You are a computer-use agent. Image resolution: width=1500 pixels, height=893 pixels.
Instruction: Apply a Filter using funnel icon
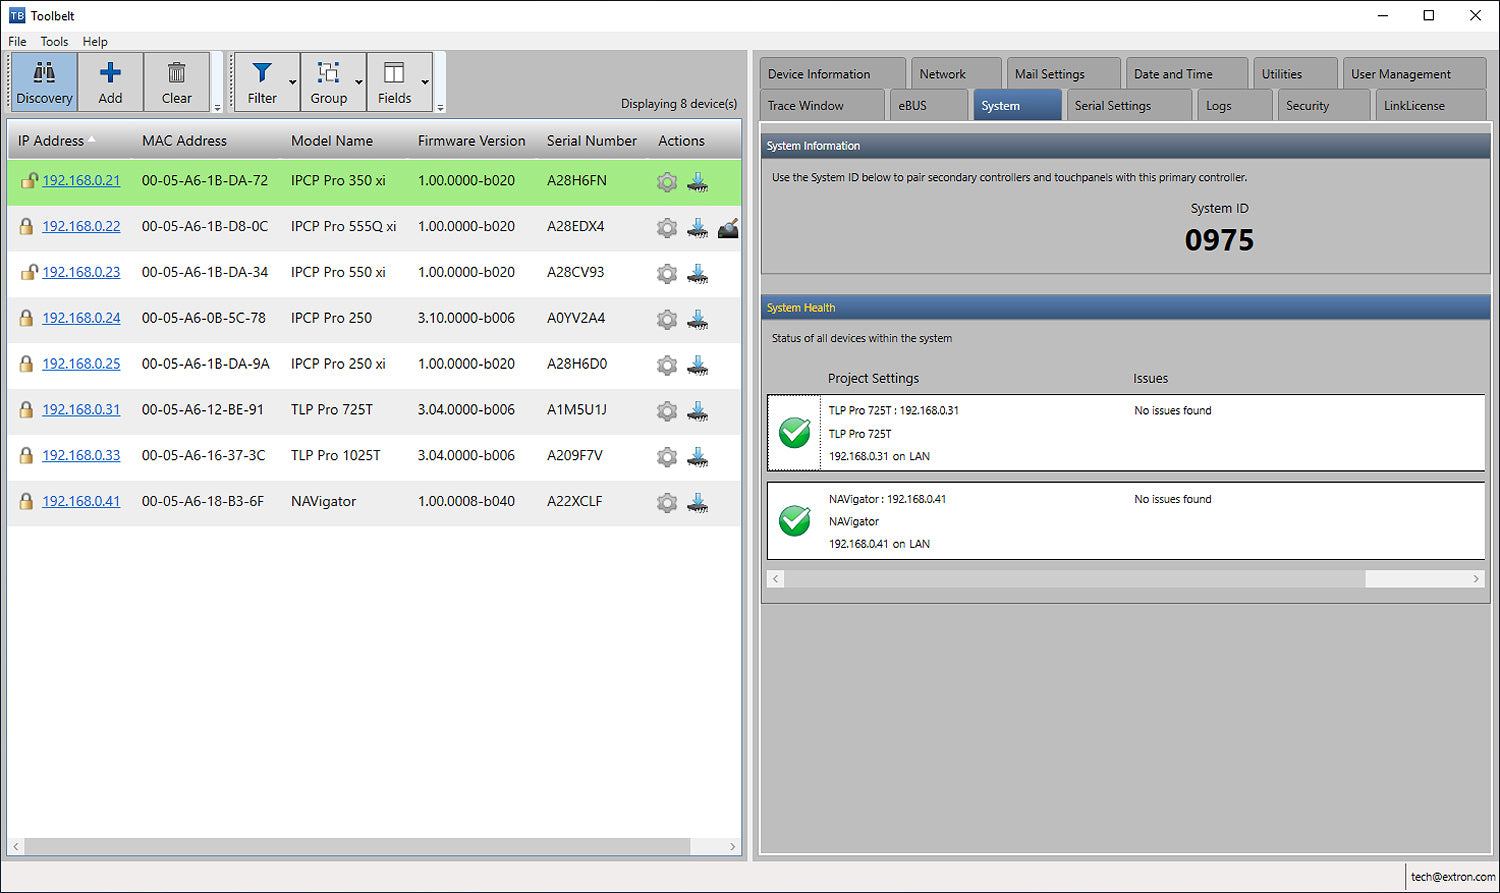pyautogui.click(x=262, y=82)
